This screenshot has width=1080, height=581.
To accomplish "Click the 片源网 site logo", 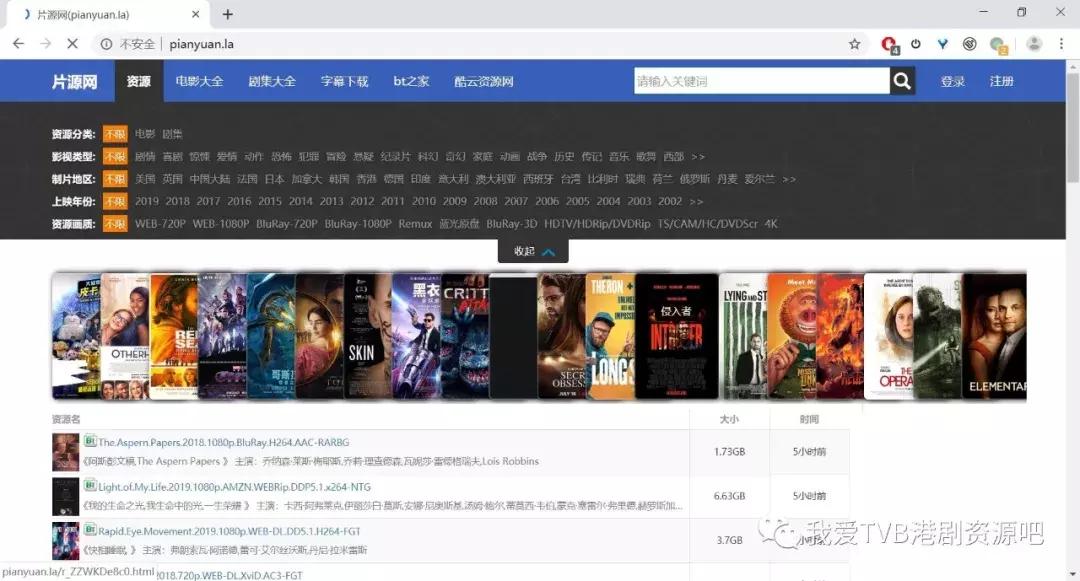I will coord(74,82).
